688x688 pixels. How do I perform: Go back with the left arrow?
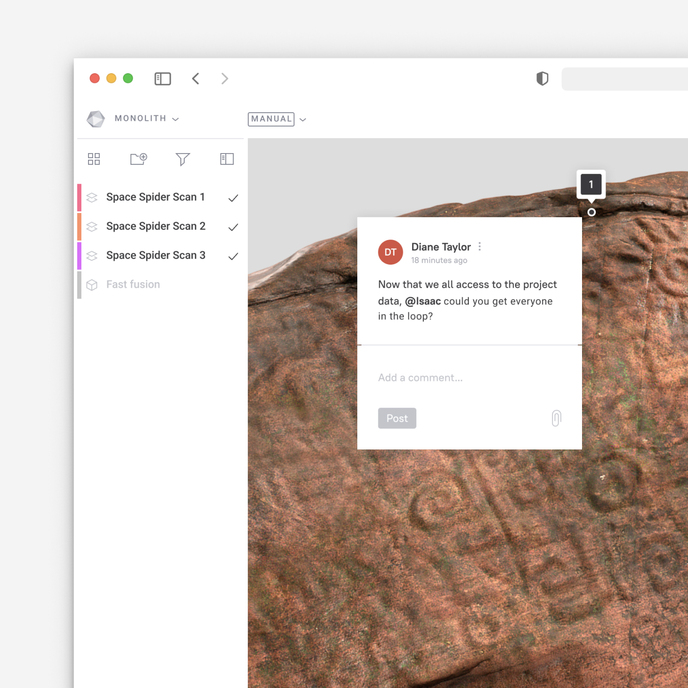click(196, 79)
